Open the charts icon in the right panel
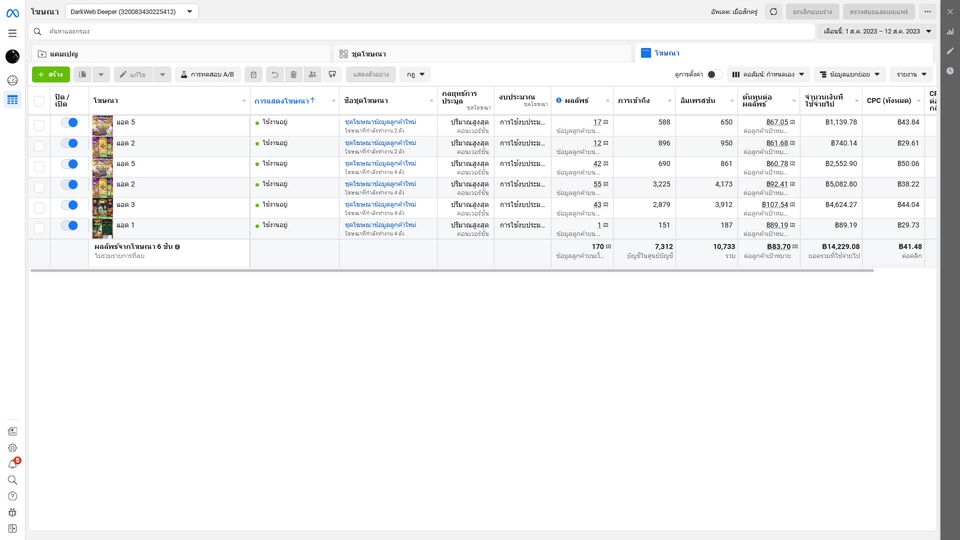Image resolution: width=960 pixels, height=540 pixels. [x=950, y=32]
